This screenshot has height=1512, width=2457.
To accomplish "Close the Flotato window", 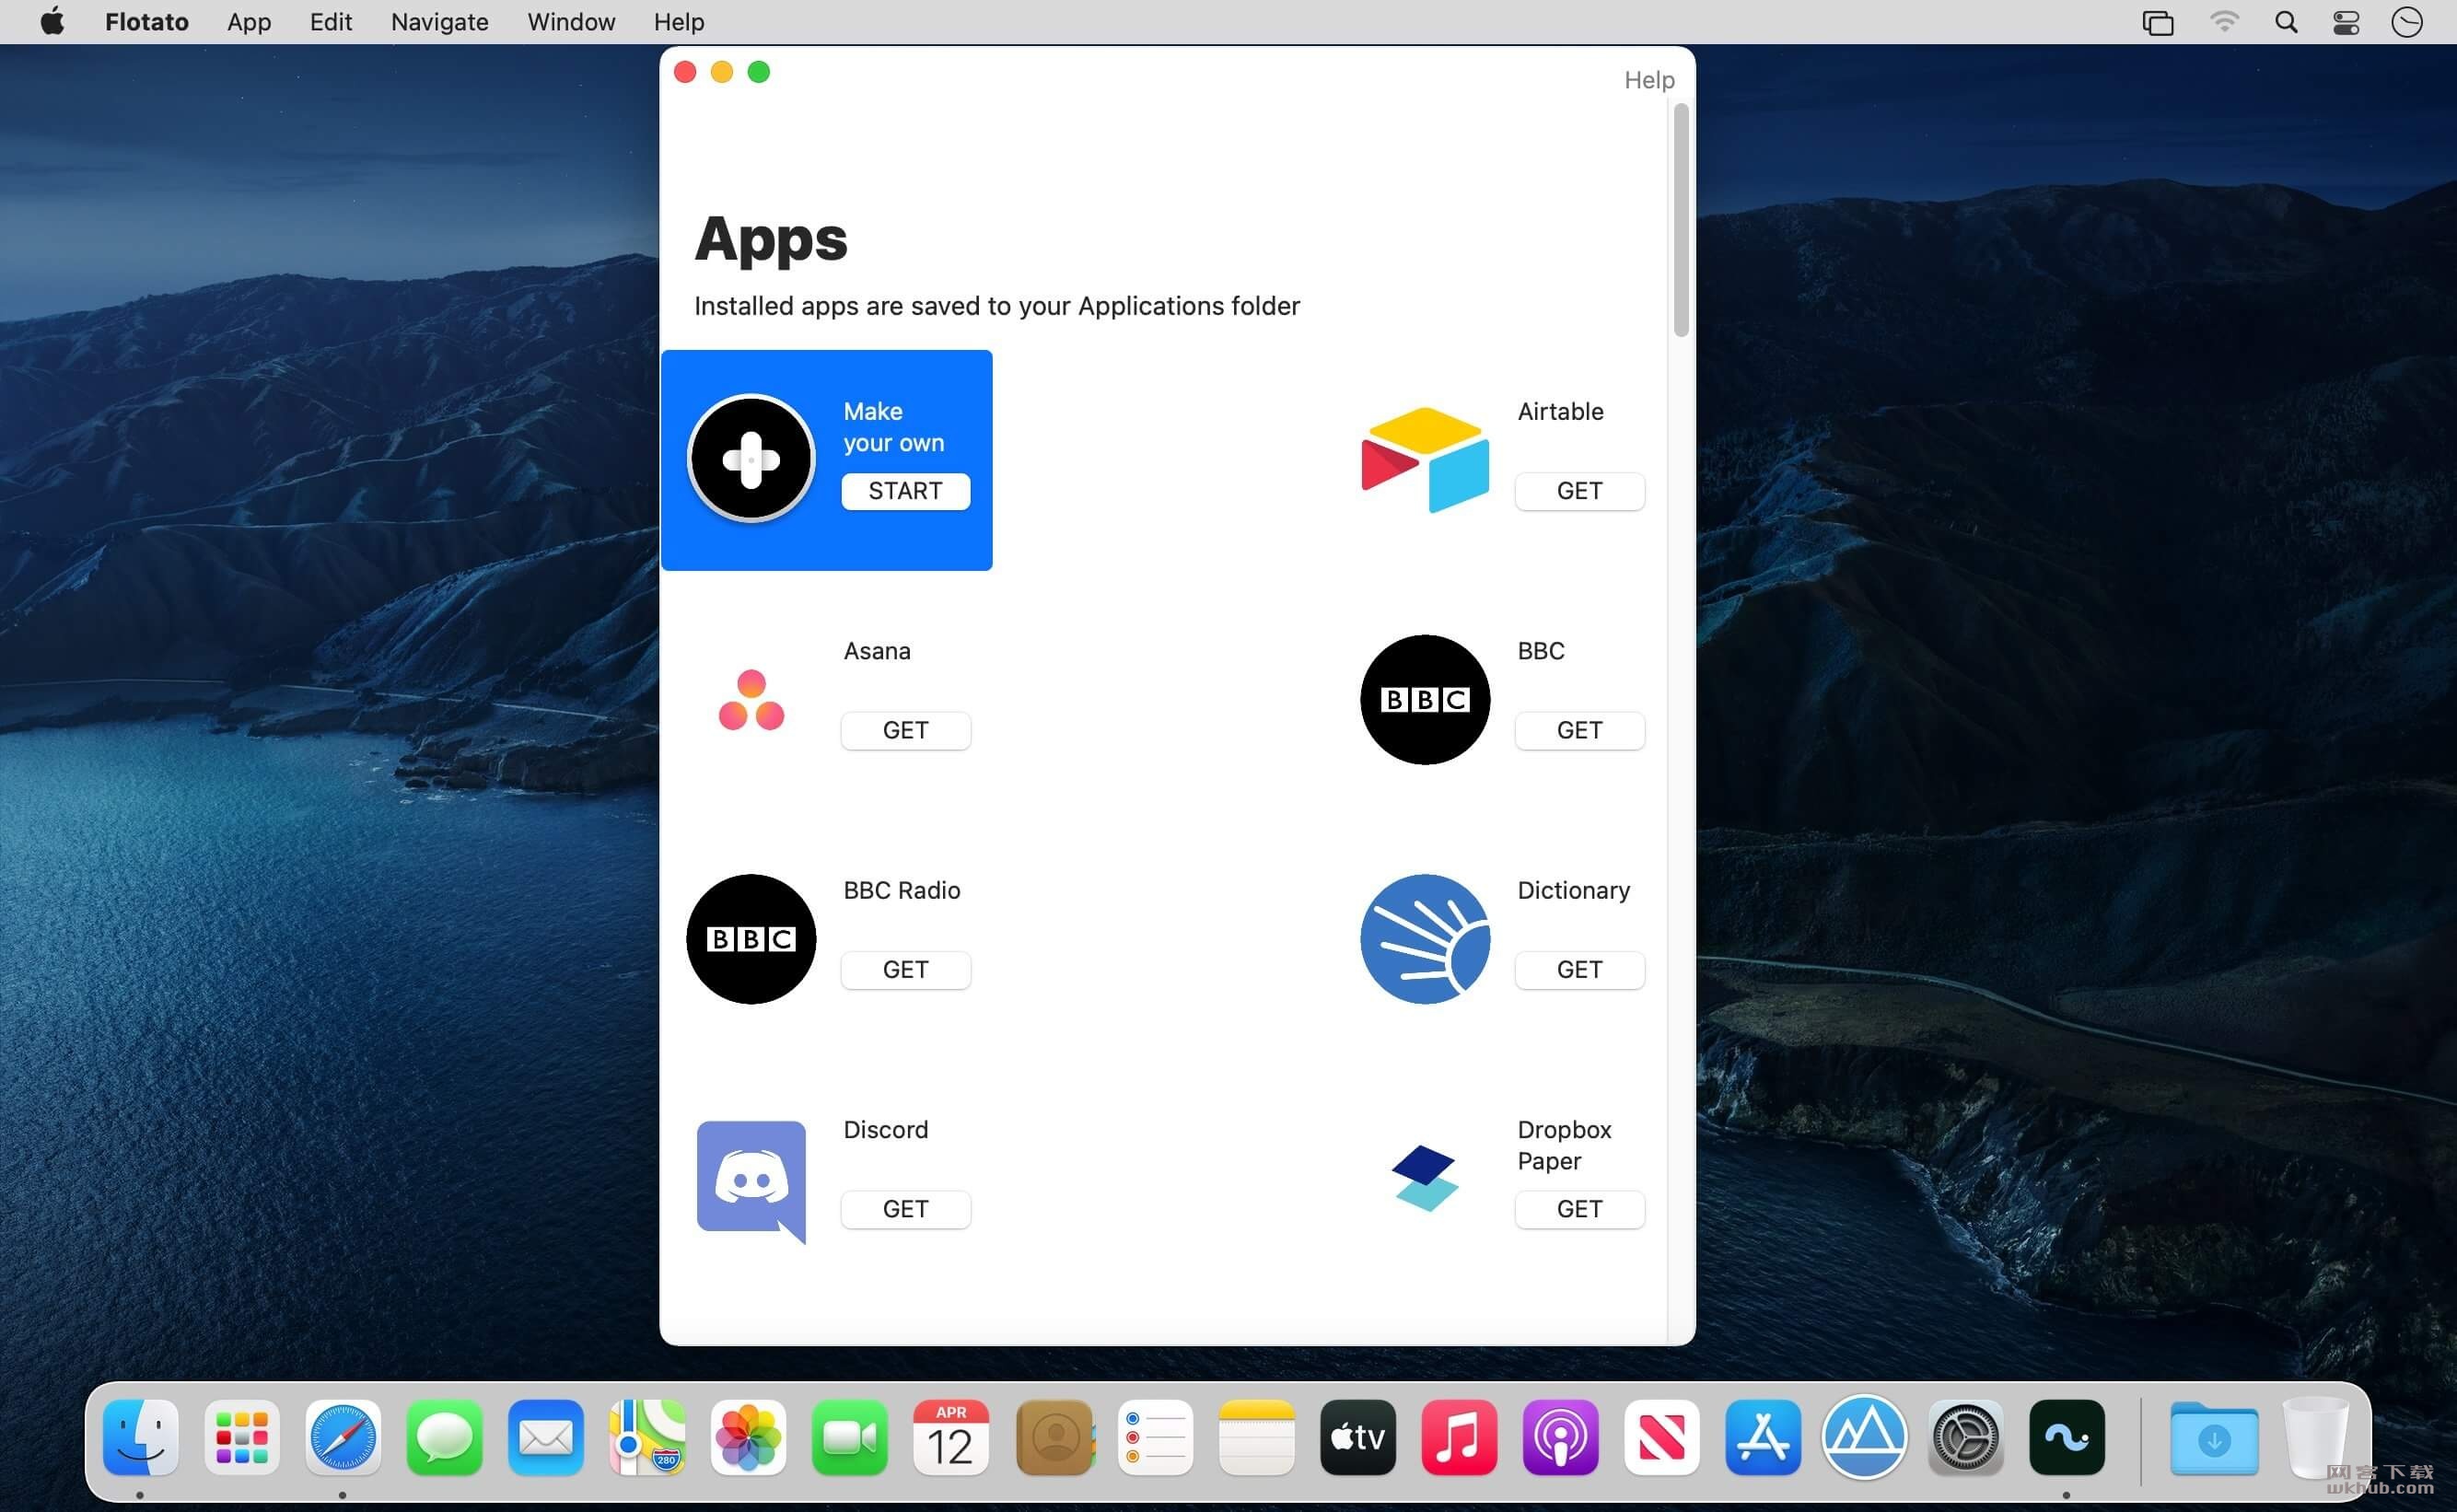I will coord(685,72).
